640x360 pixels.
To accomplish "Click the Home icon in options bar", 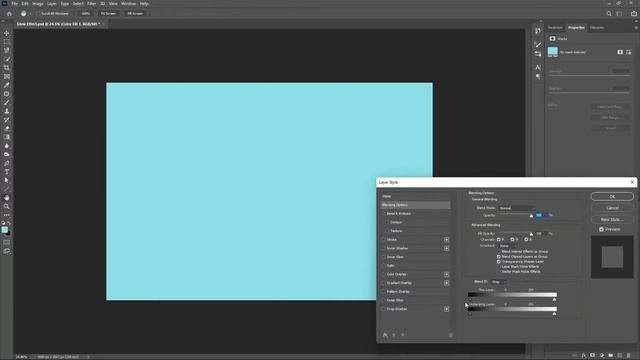I will click(x=9, y=13).
